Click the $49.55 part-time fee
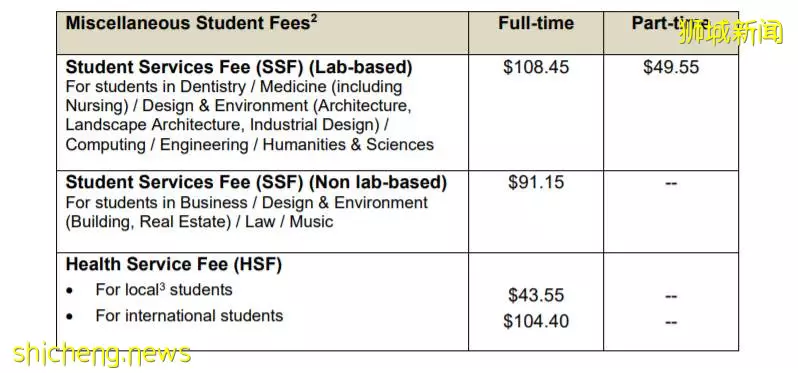 click(x=671, y=67)
